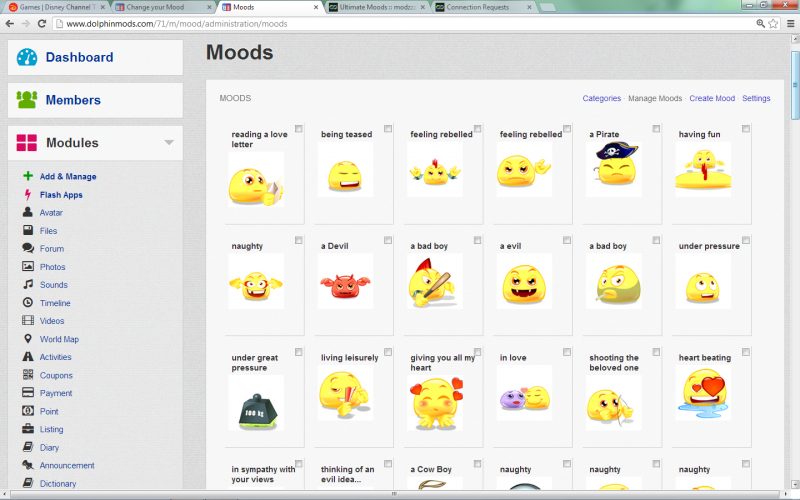Check the 'under pressure' mood checkbox
This screenshot has height=500, width=800.
tap(746, 240)
